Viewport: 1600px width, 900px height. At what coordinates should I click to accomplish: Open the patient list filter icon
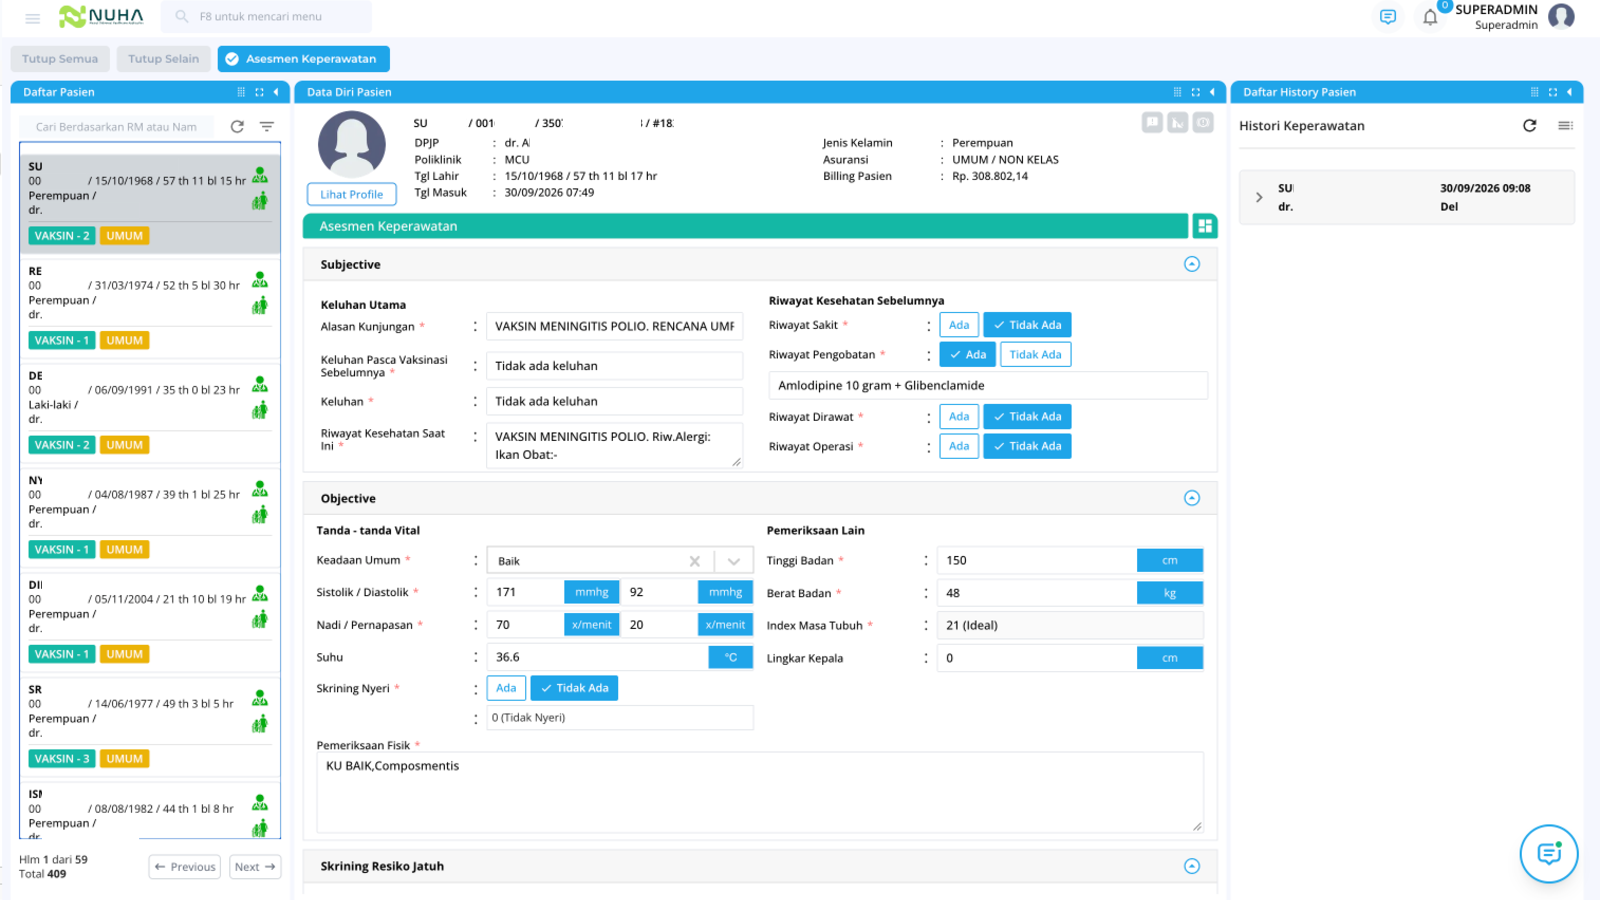click(x=267, y=127)
